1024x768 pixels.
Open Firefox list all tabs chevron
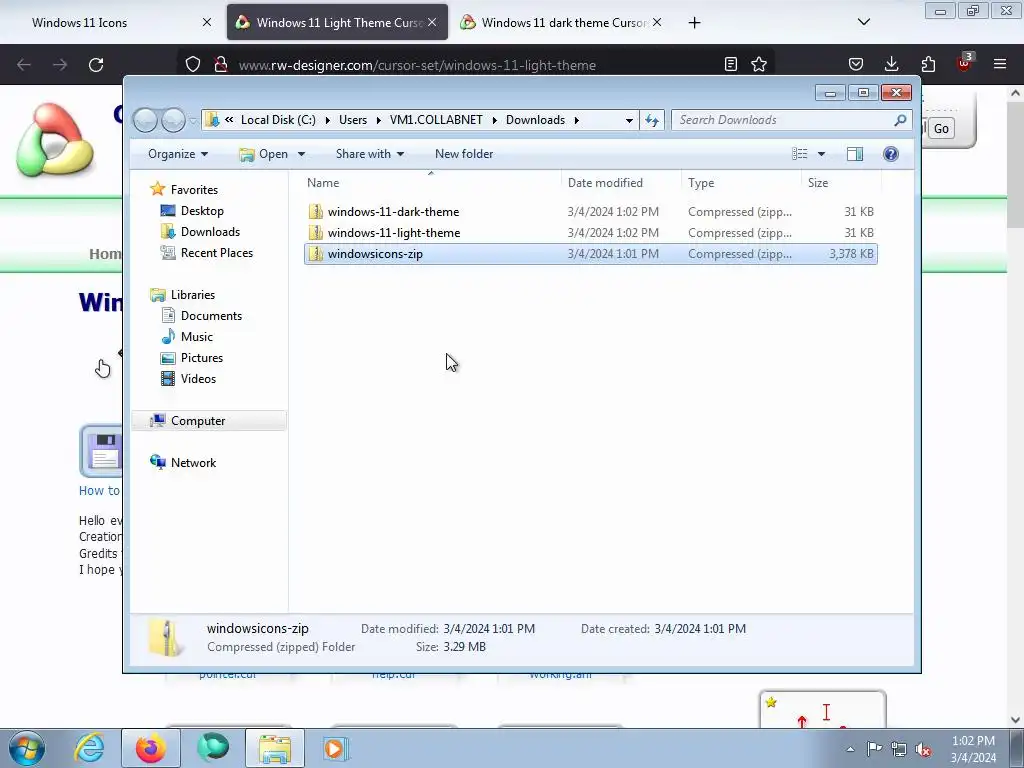864,22
